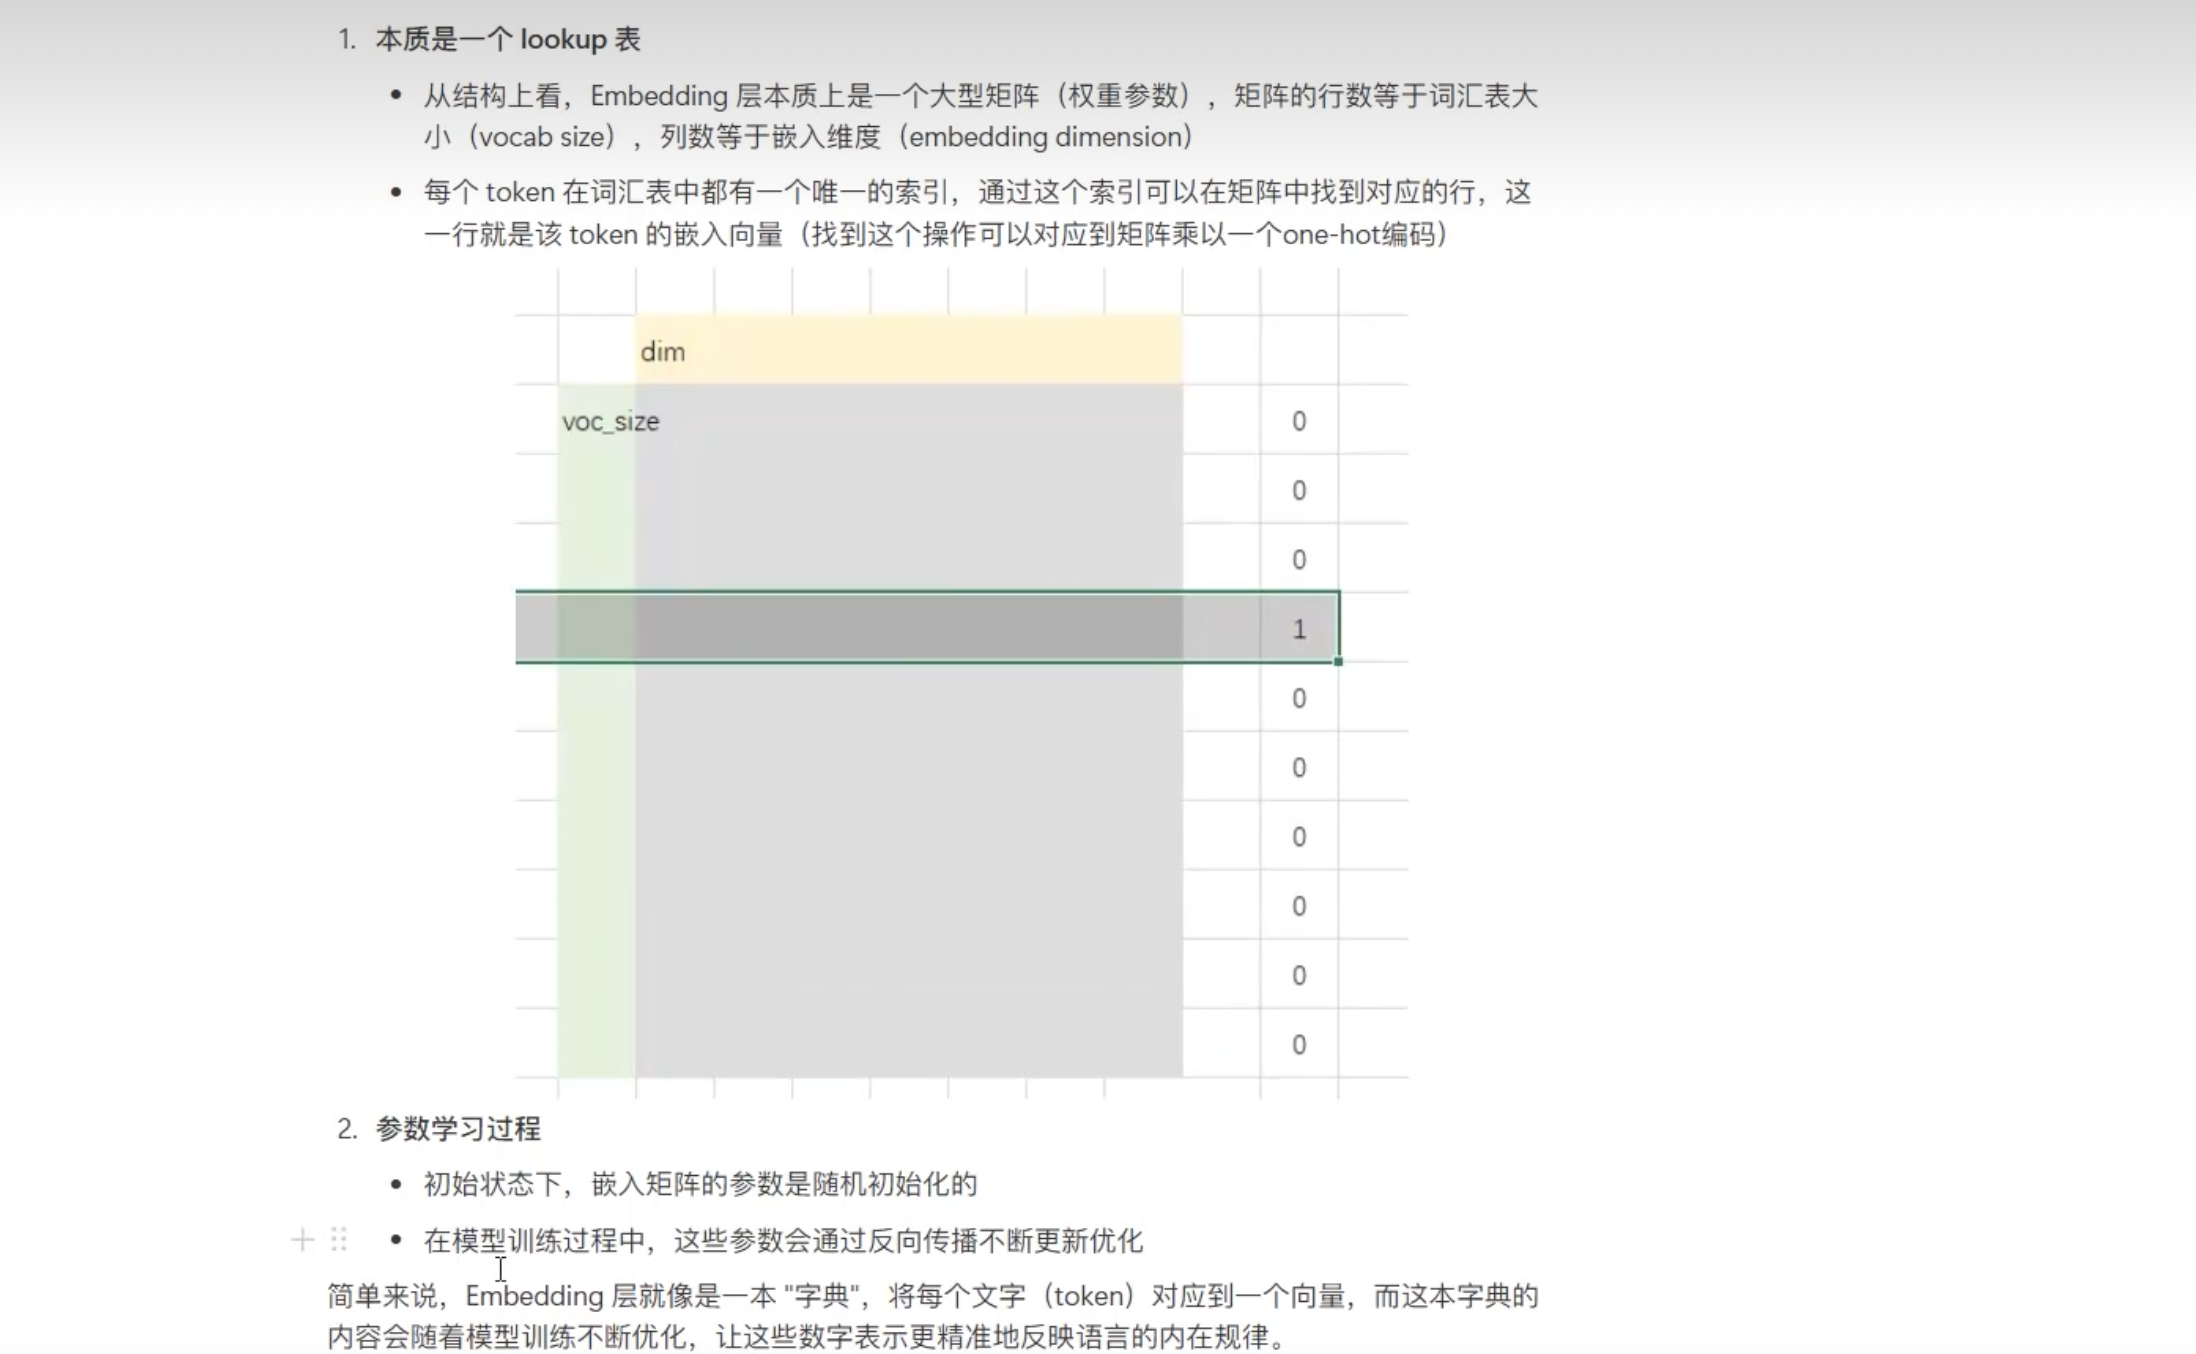Screen dimensions: 2196x1354
Task: Click the one-hot编码 text in second bullet
Action: tap(1358, 235)
